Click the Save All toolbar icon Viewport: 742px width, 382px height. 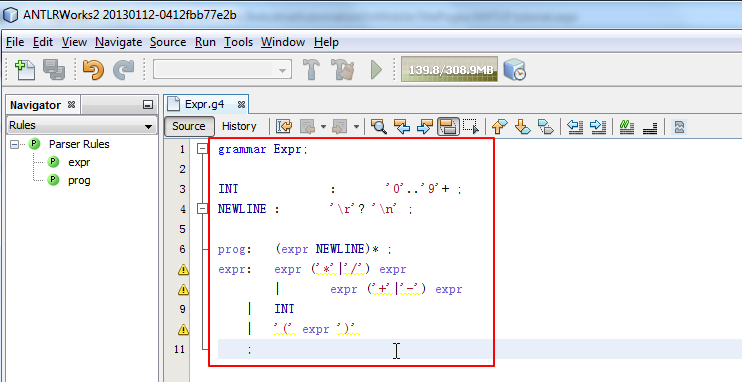coord(53,70)
